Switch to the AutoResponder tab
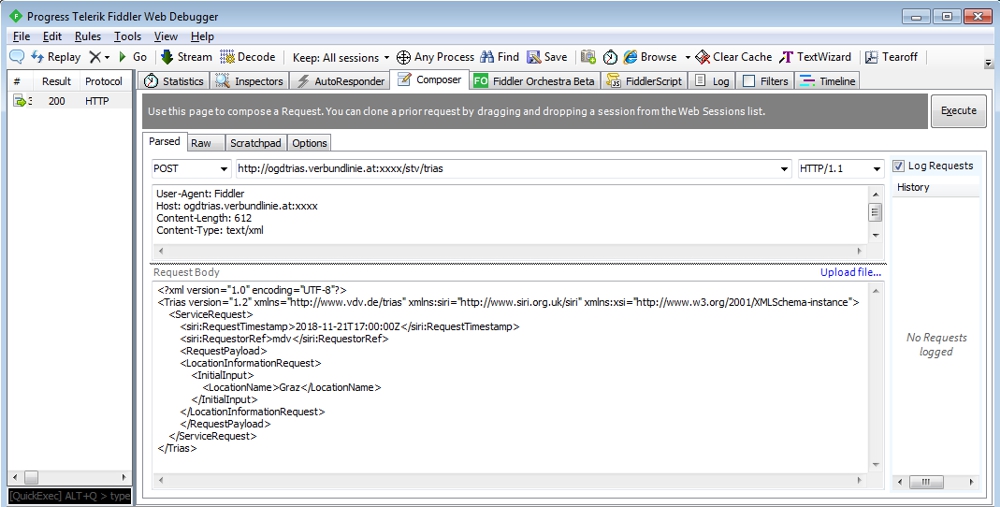Screen dimensions: 1000x507 tap(341, 81)
